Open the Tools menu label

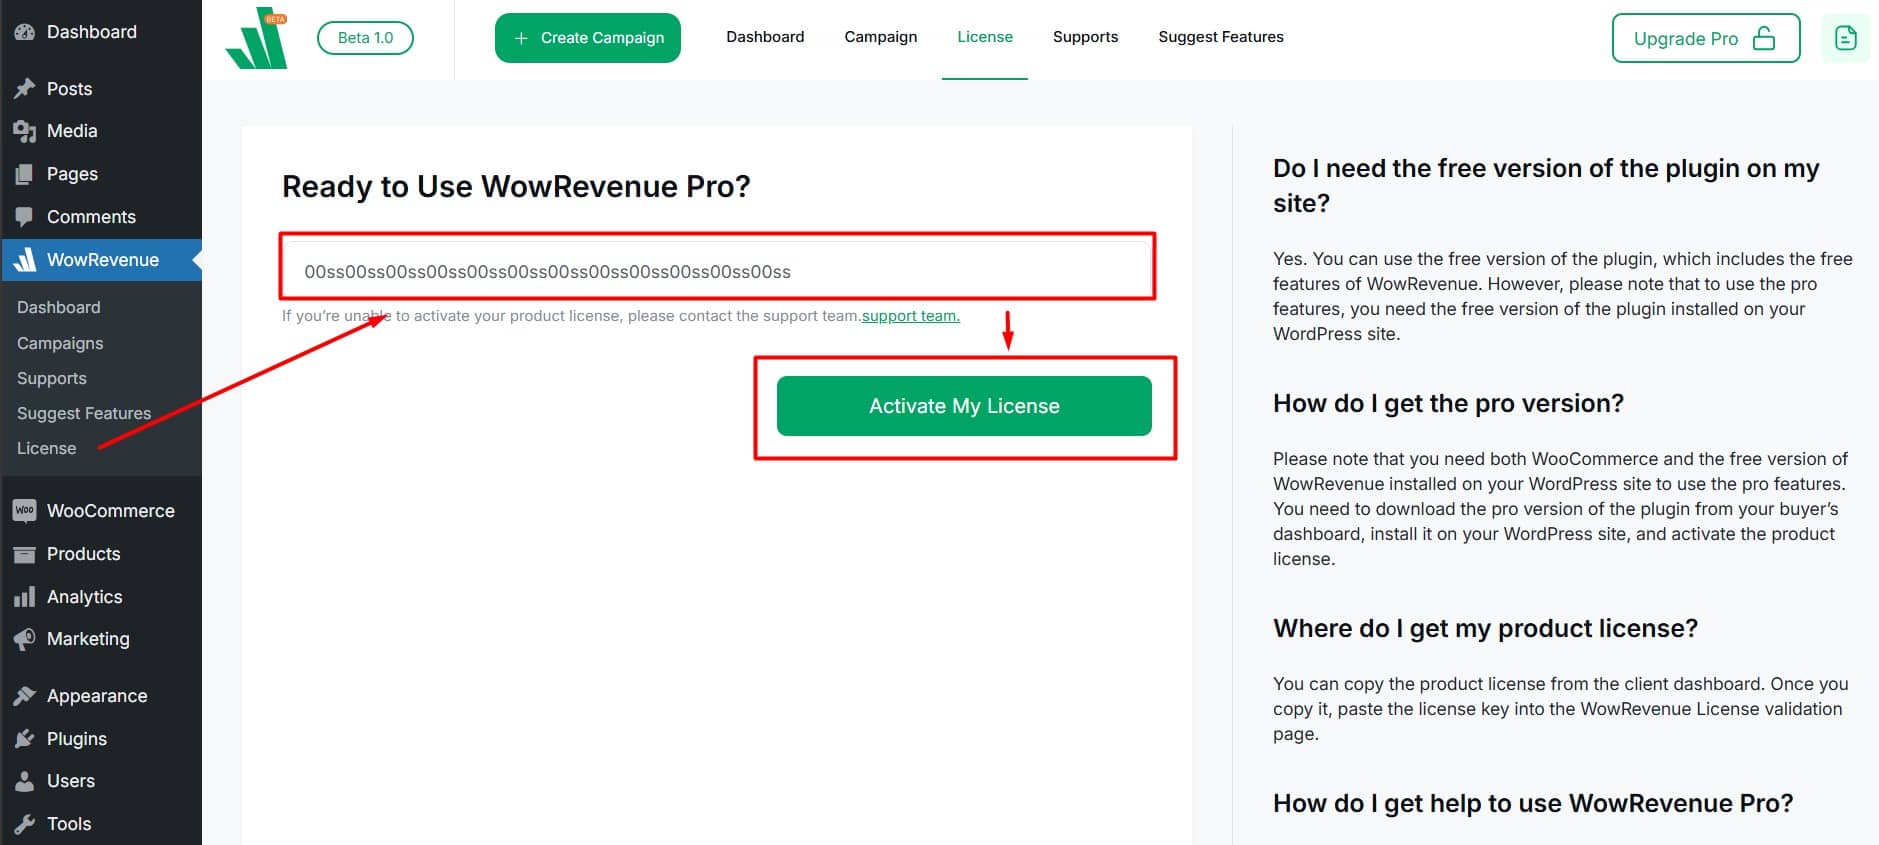point(69,824)
